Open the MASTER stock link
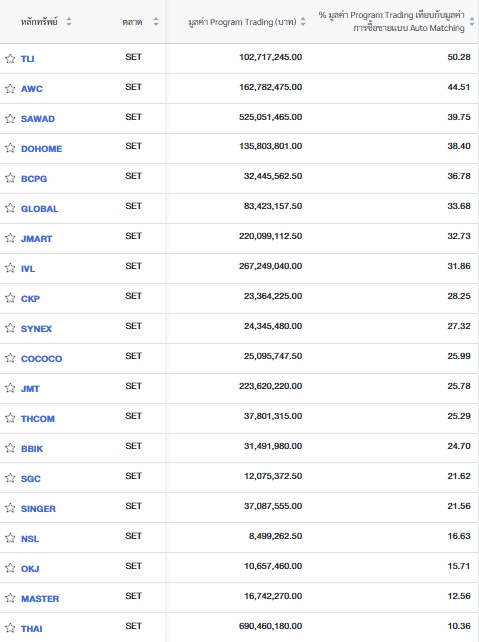The image size is (479, 642). [40, 599]
